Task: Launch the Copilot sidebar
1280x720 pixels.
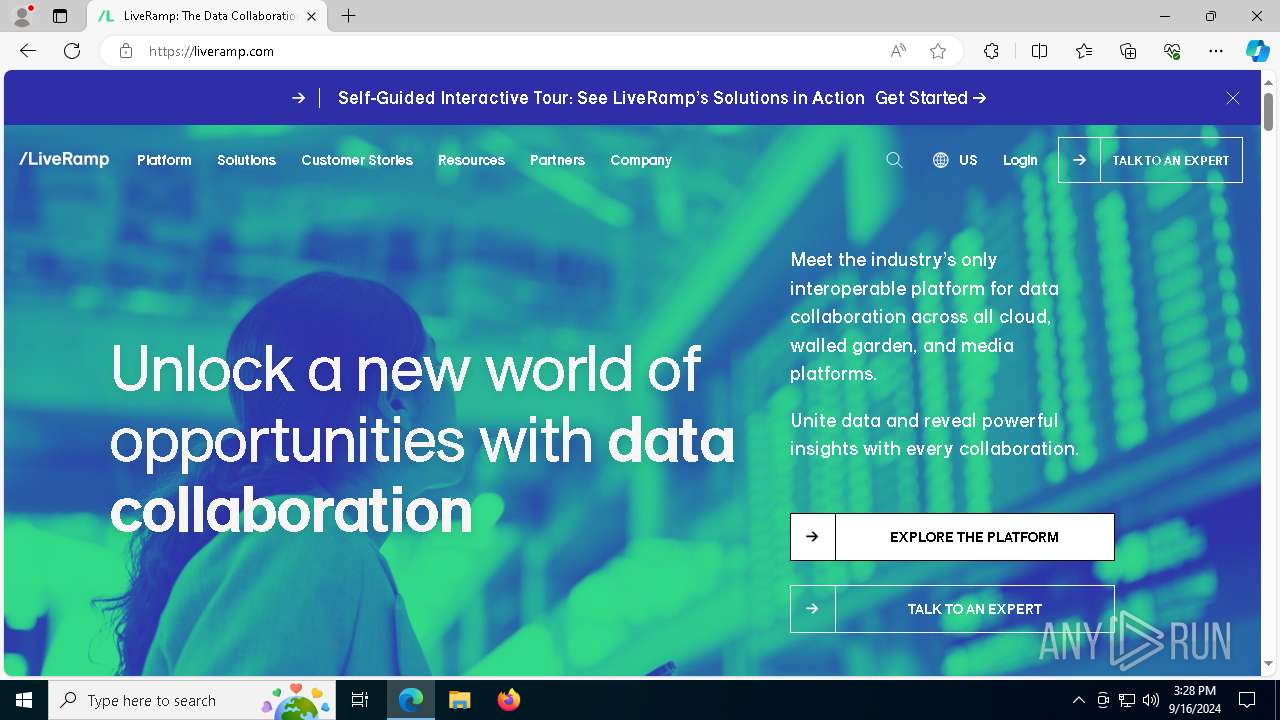Action: (1257, 51)
